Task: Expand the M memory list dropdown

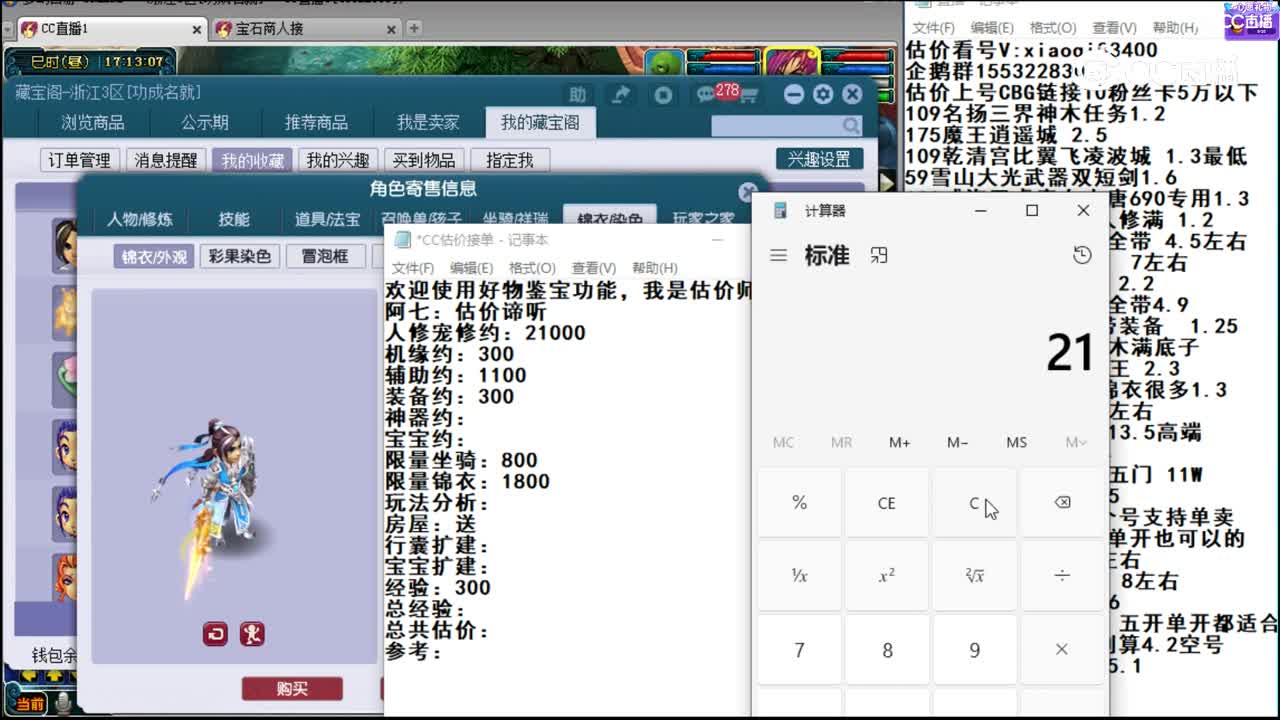Action: [x=1076, y=442]
